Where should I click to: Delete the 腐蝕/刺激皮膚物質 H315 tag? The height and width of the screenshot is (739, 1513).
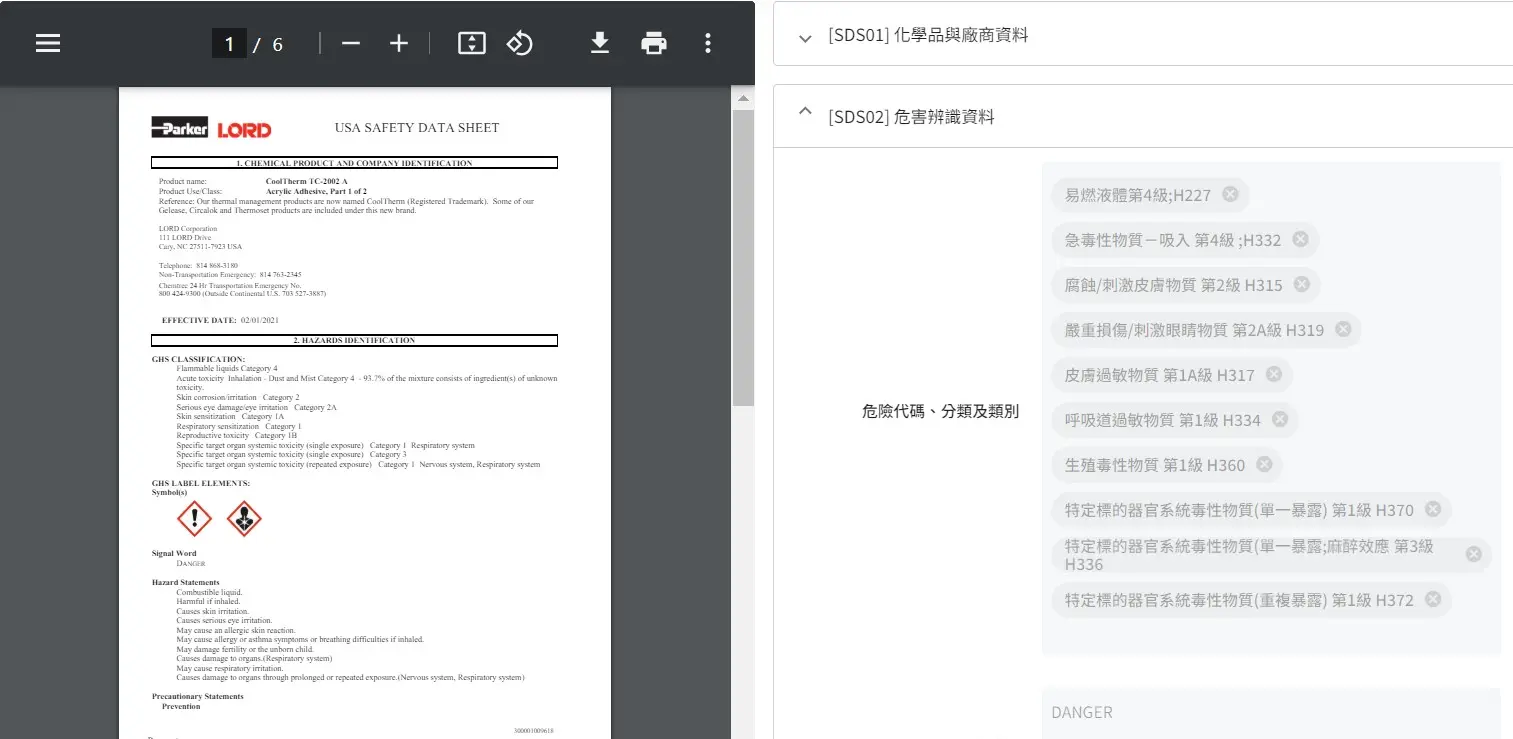point(1302,284)
